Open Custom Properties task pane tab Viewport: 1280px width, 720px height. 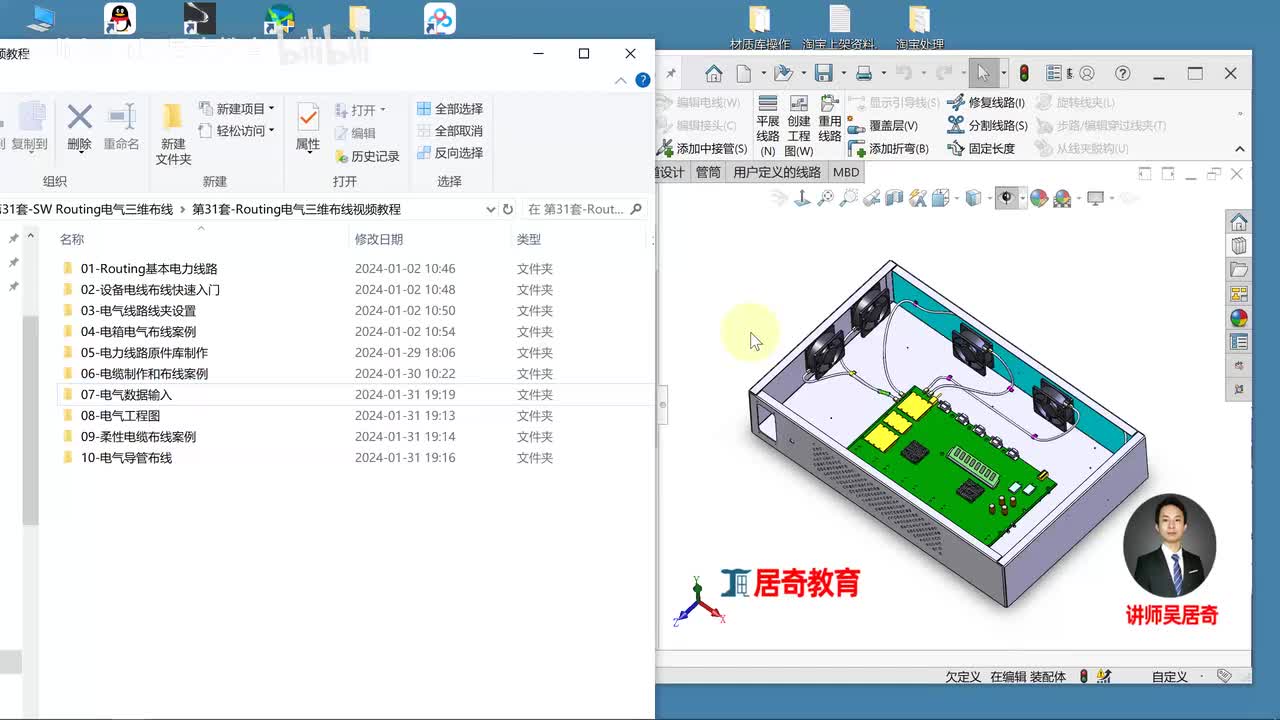pyautogui.click(x=1239, y=342)
